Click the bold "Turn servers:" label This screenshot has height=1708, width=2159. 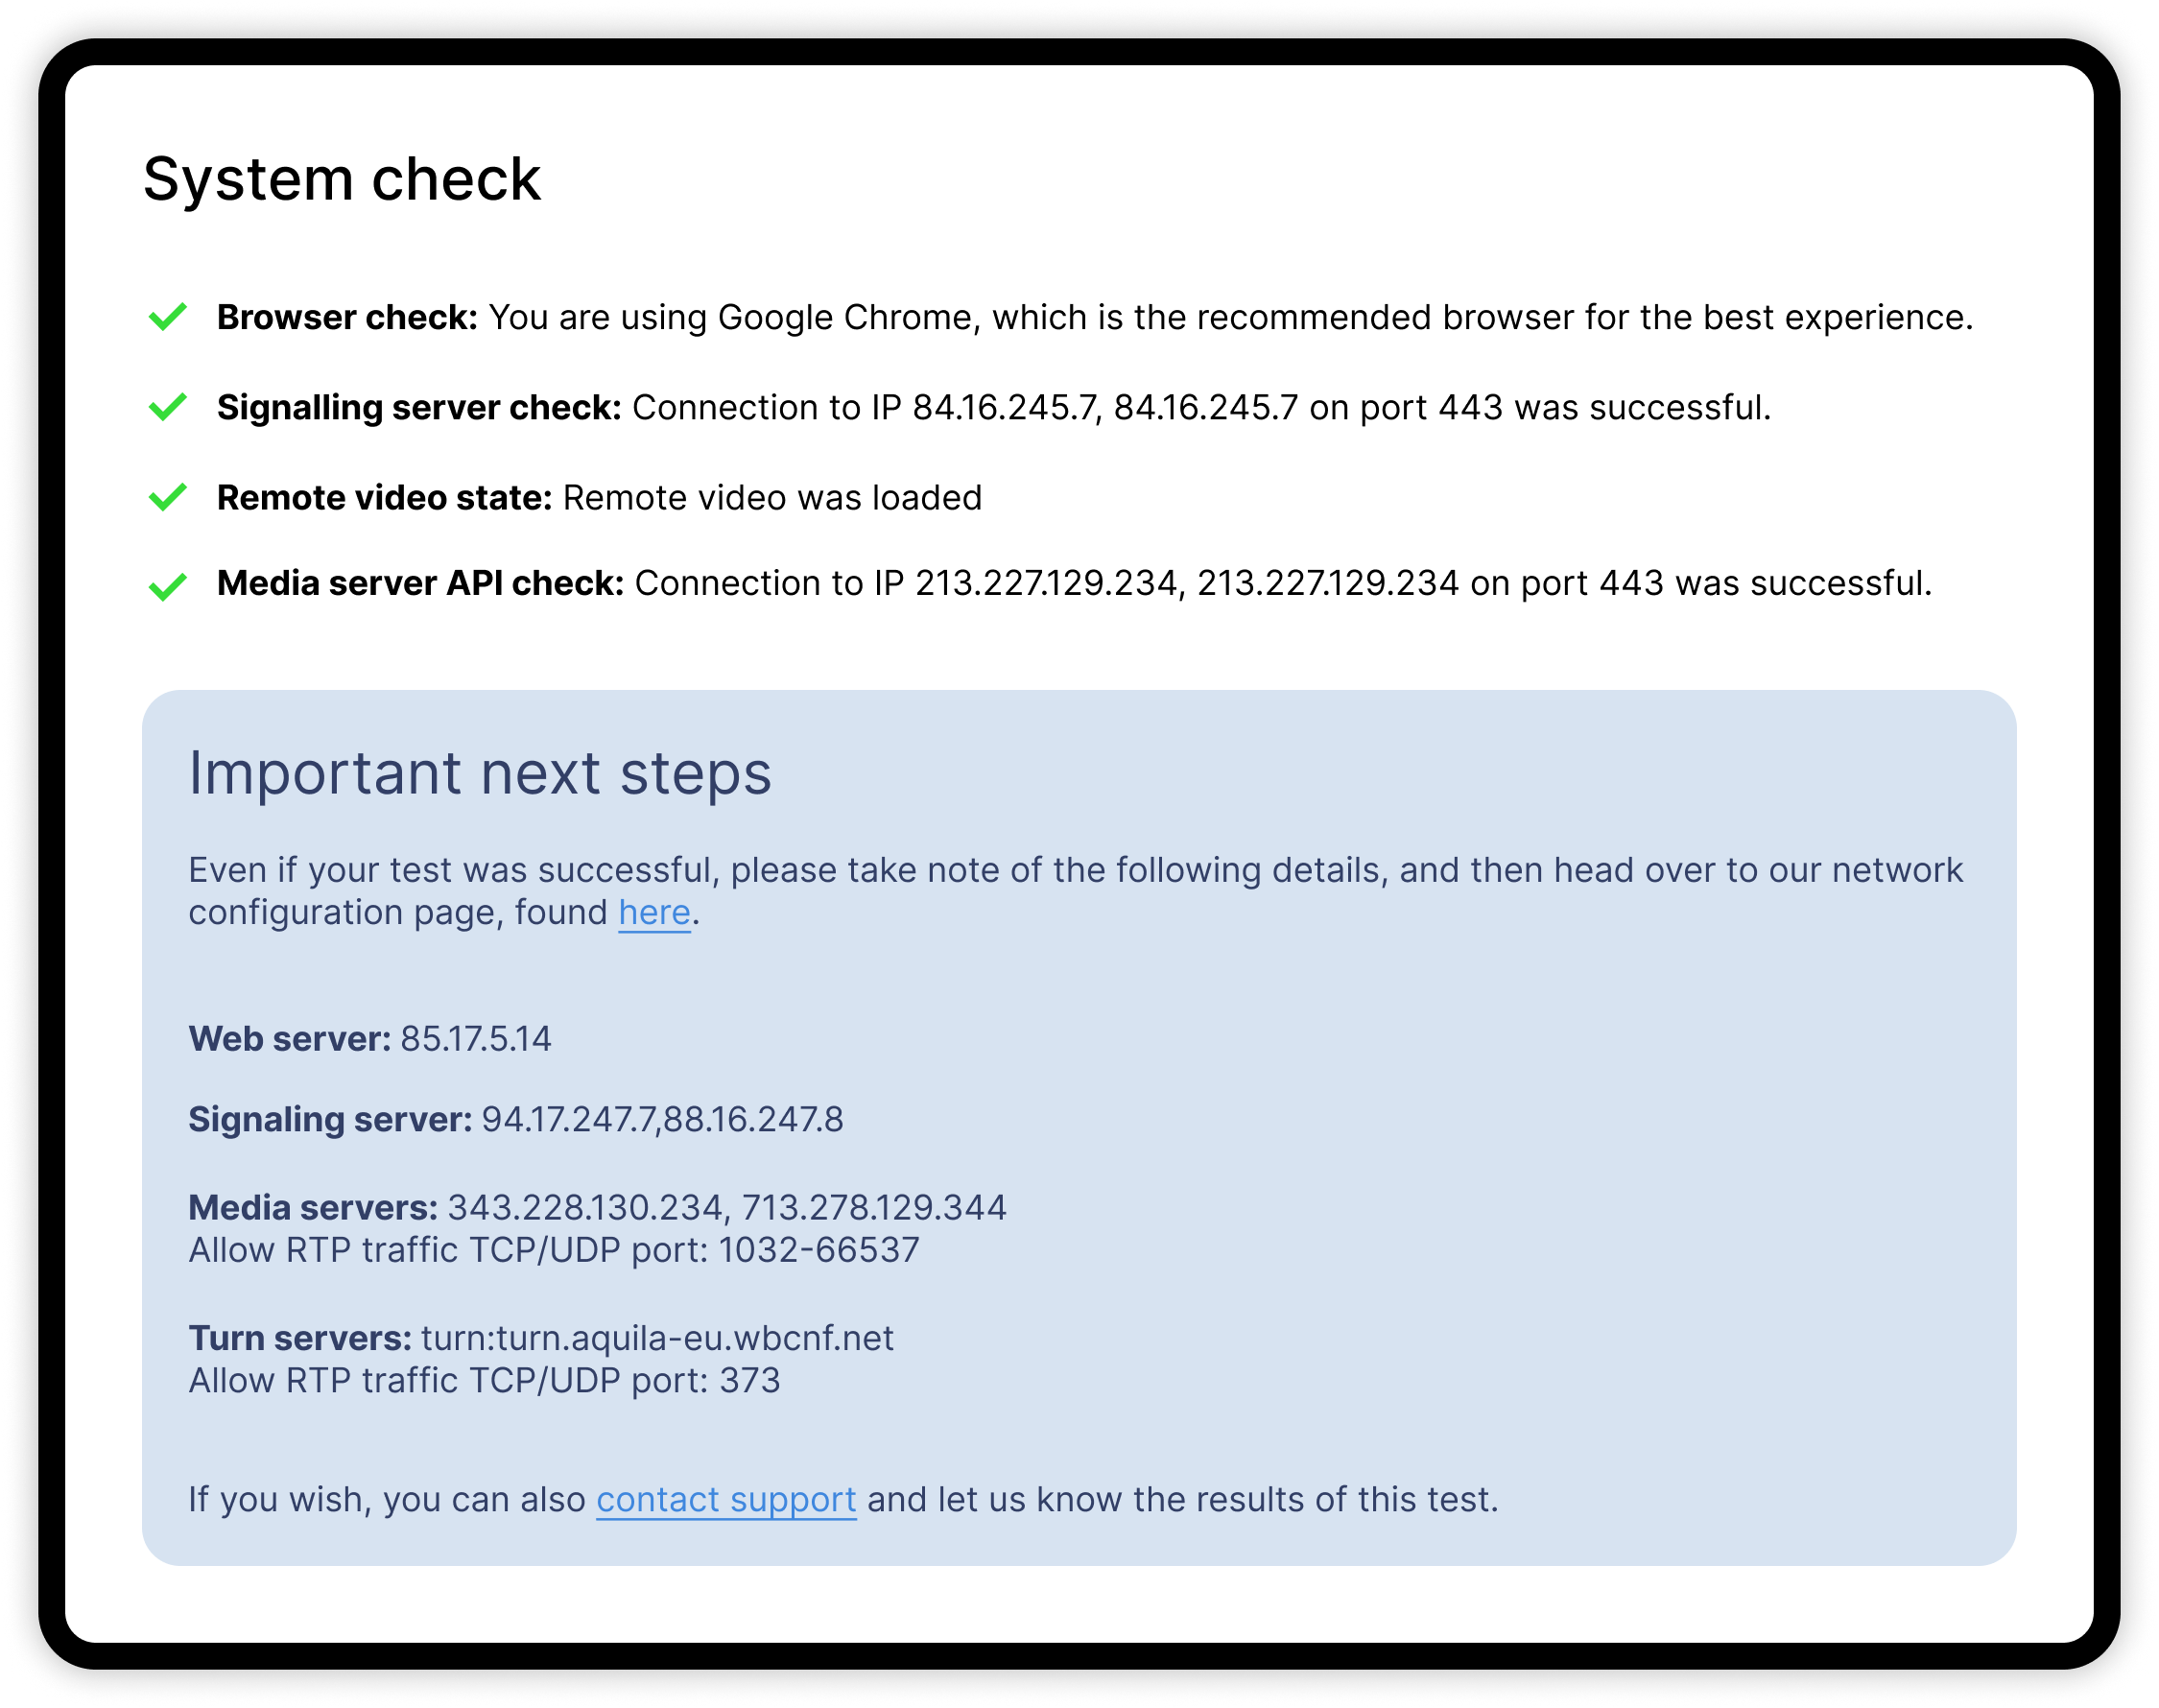point(300,1338)
